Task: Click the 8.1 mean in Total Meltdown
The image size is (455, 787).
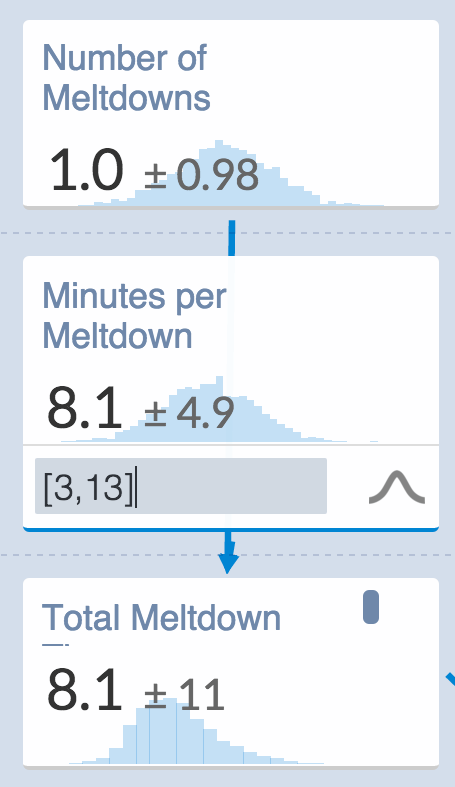Action: (84, 689)
